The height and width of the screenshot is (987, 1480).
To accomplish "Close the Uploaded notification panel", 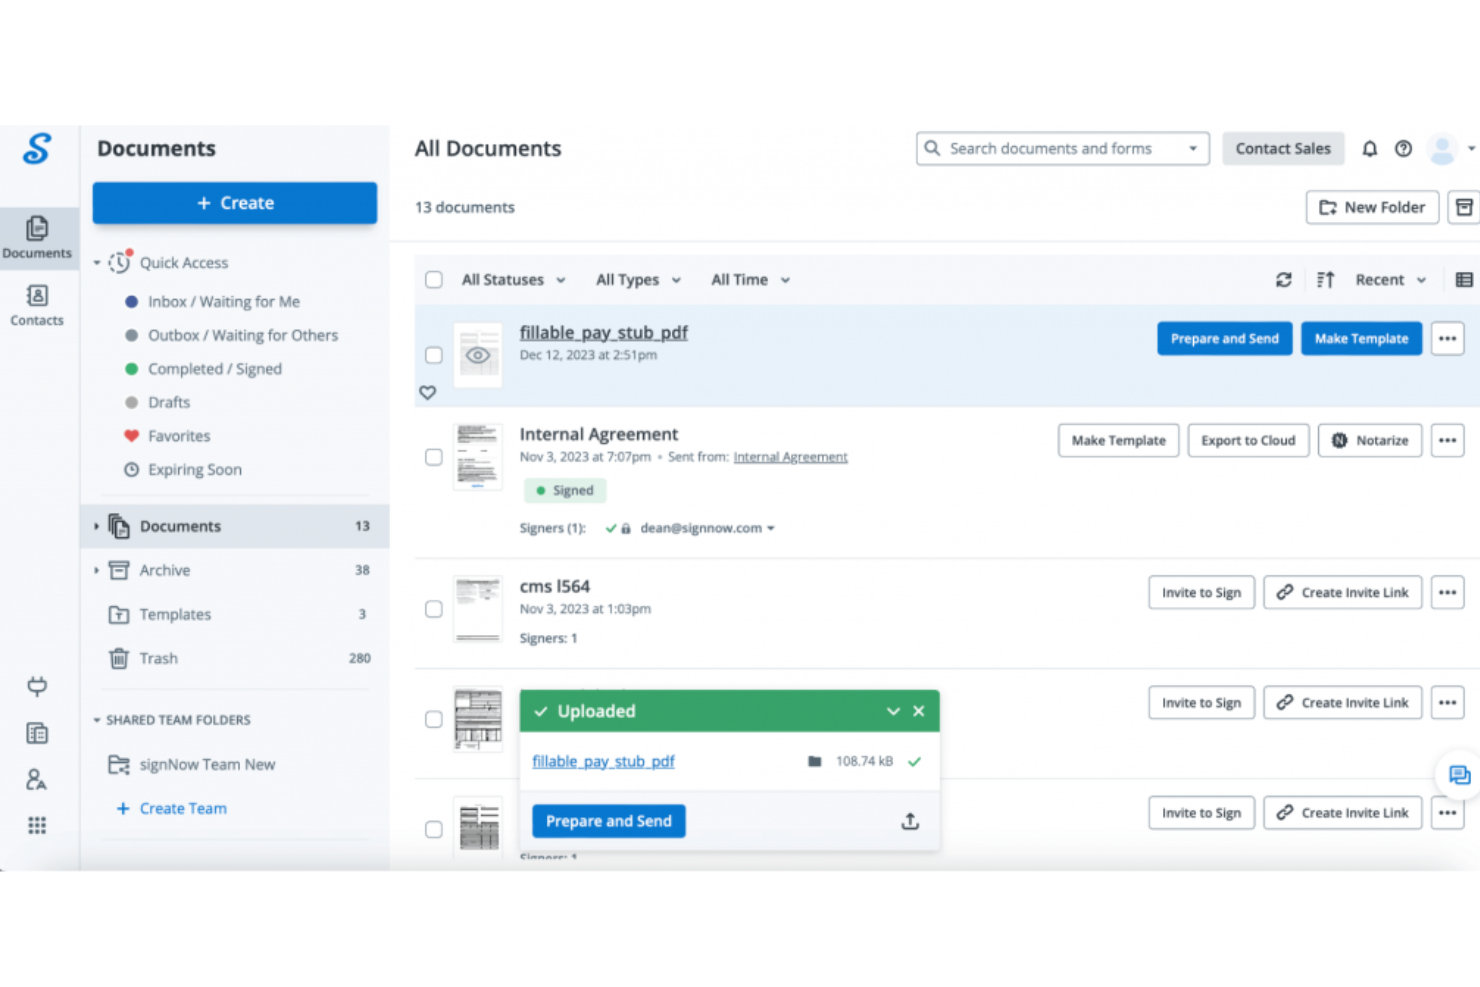I will [x=918, y=711].
